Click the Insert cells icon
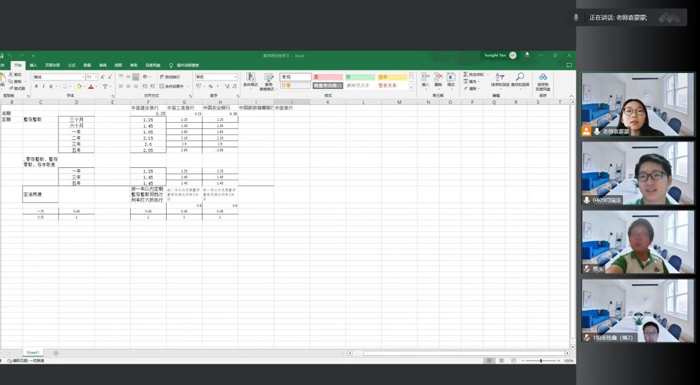Viewport: 700px width, 385px height. [425, 80]
